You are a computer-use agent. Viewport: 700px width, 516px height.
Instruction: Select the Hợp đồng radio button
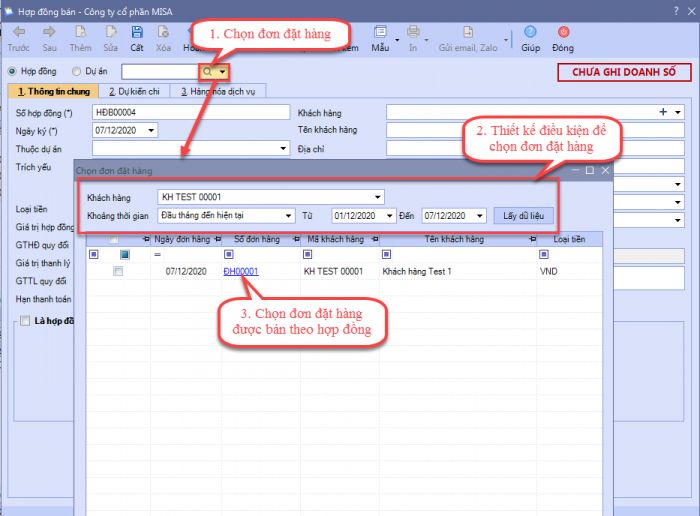pos(12,72)
